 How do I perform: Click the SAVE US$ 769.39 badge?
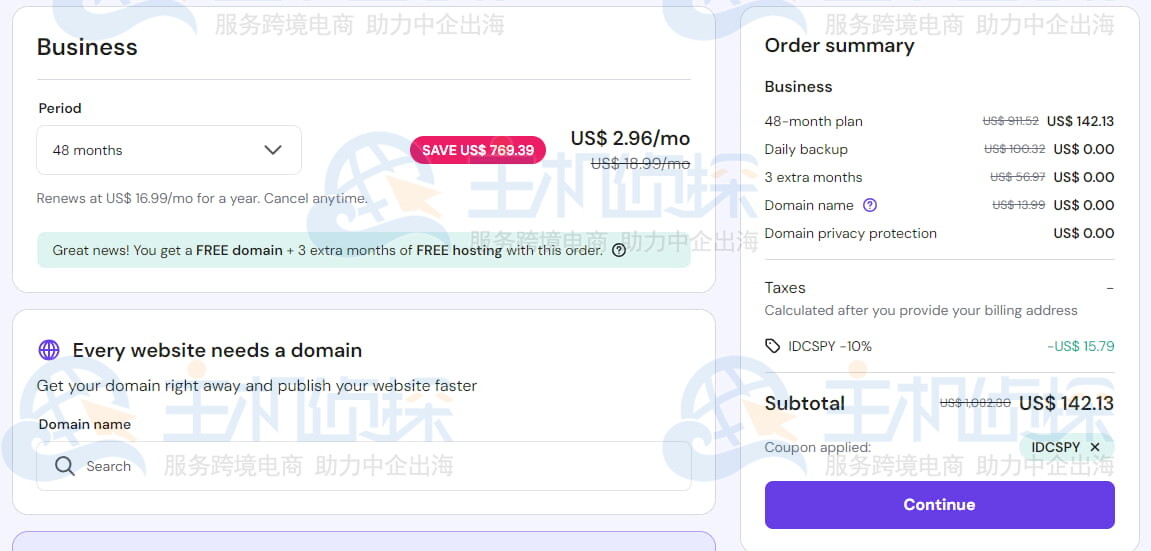pyautogui.click(x=478, y=150)
